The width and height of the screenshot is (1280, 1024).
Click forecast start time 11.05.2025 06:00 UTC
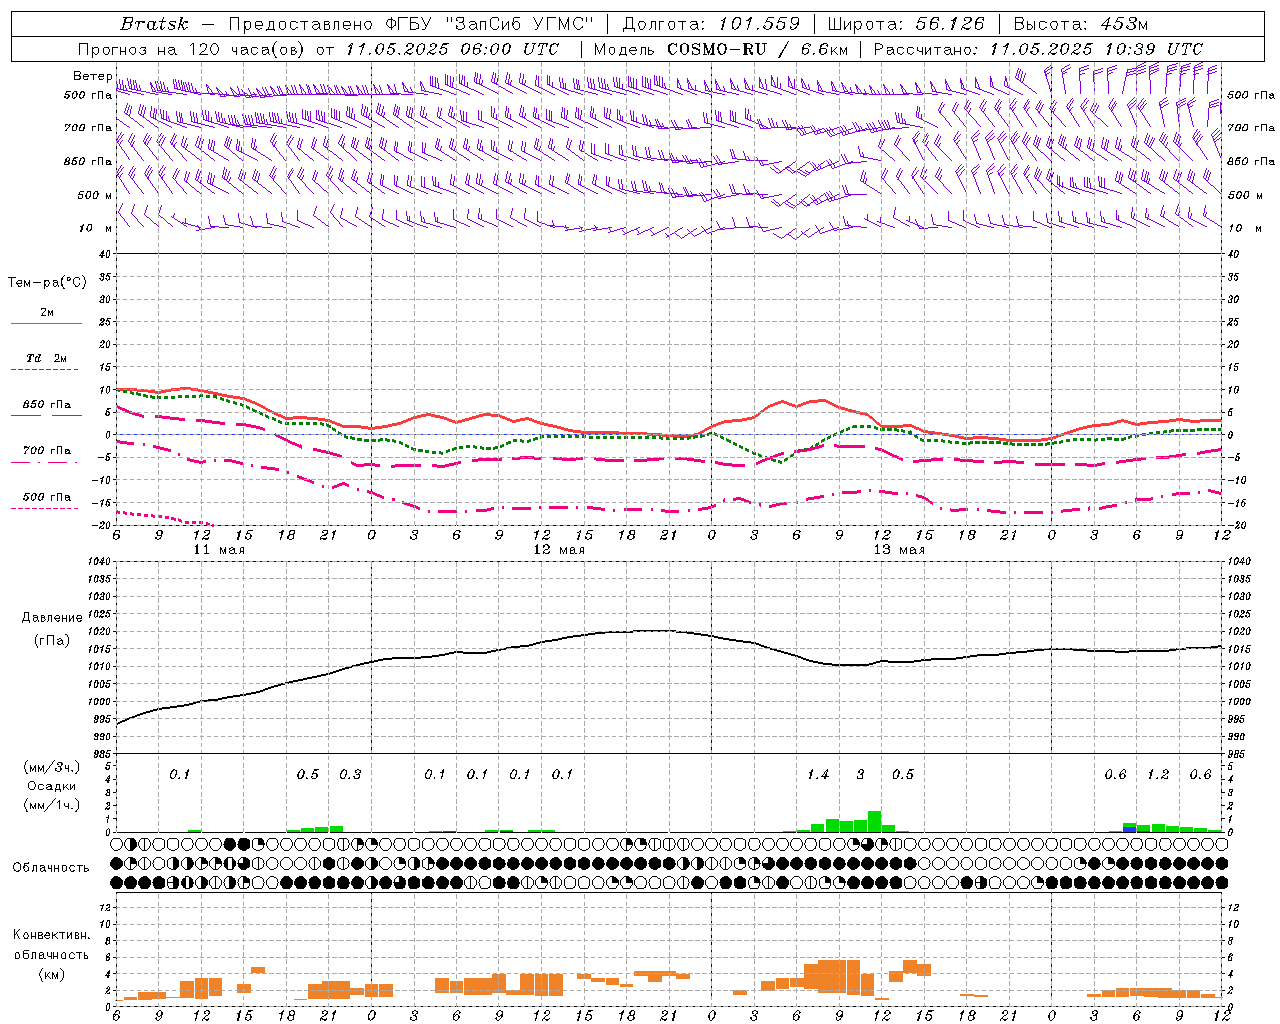452,49
